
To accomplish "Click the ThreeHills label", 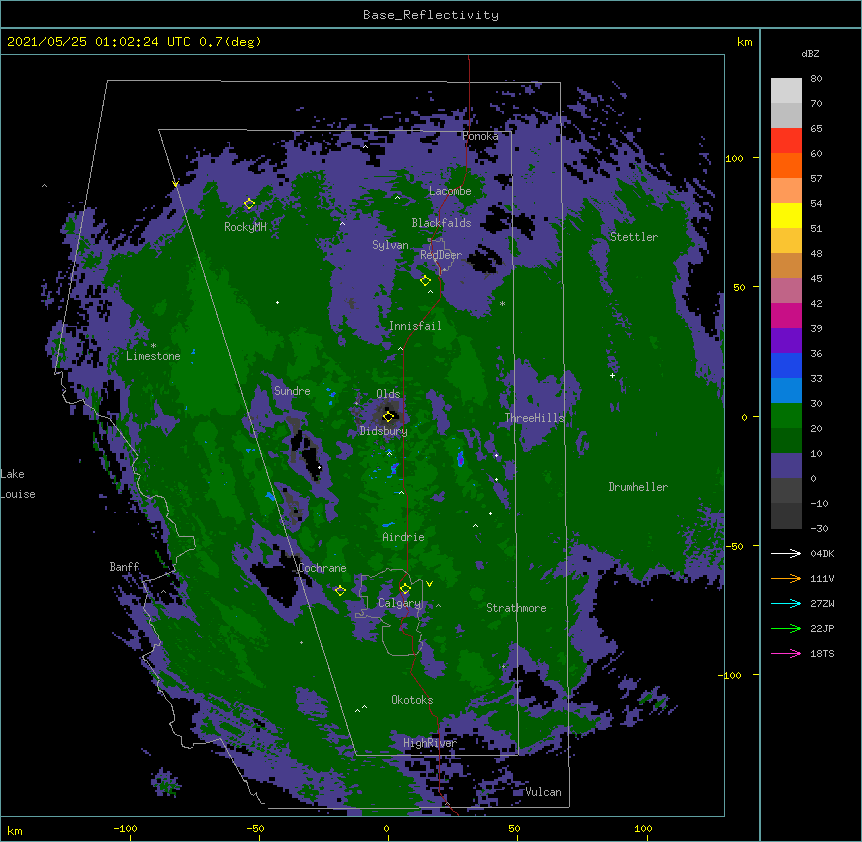I will coord(535,418).
